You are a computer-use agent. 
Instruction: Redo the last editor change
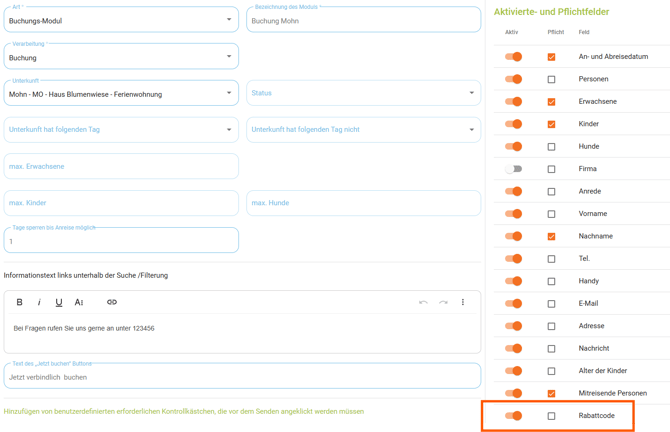click(x=443, y=302)
